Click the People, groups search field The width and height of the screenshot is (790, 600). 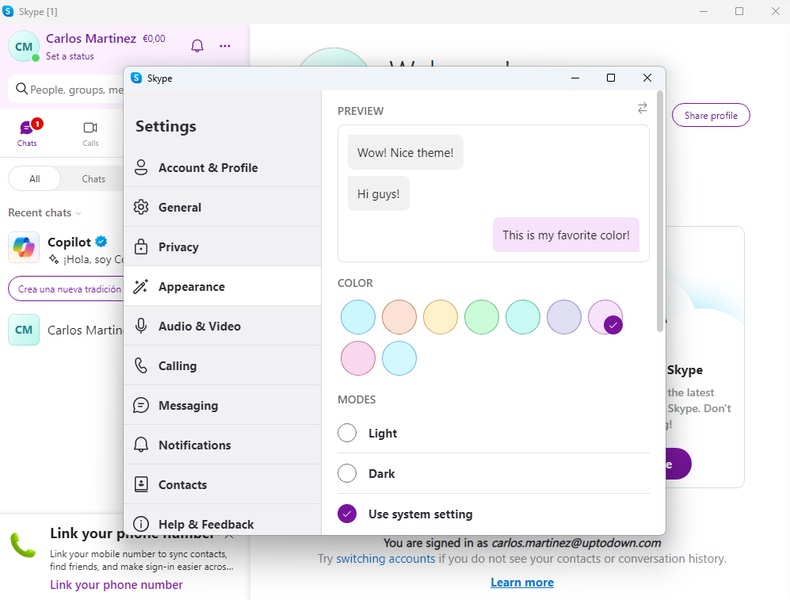pos(68,89)
